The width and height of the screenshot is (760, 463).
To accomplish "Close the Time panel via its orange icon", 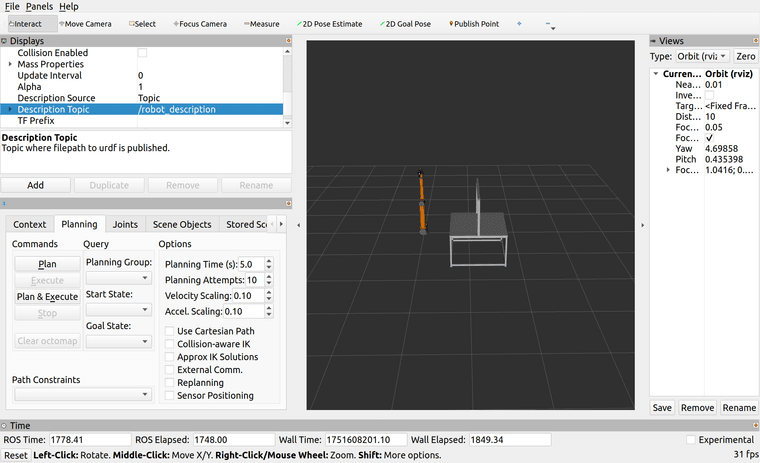I will click(x=756, y=425).
